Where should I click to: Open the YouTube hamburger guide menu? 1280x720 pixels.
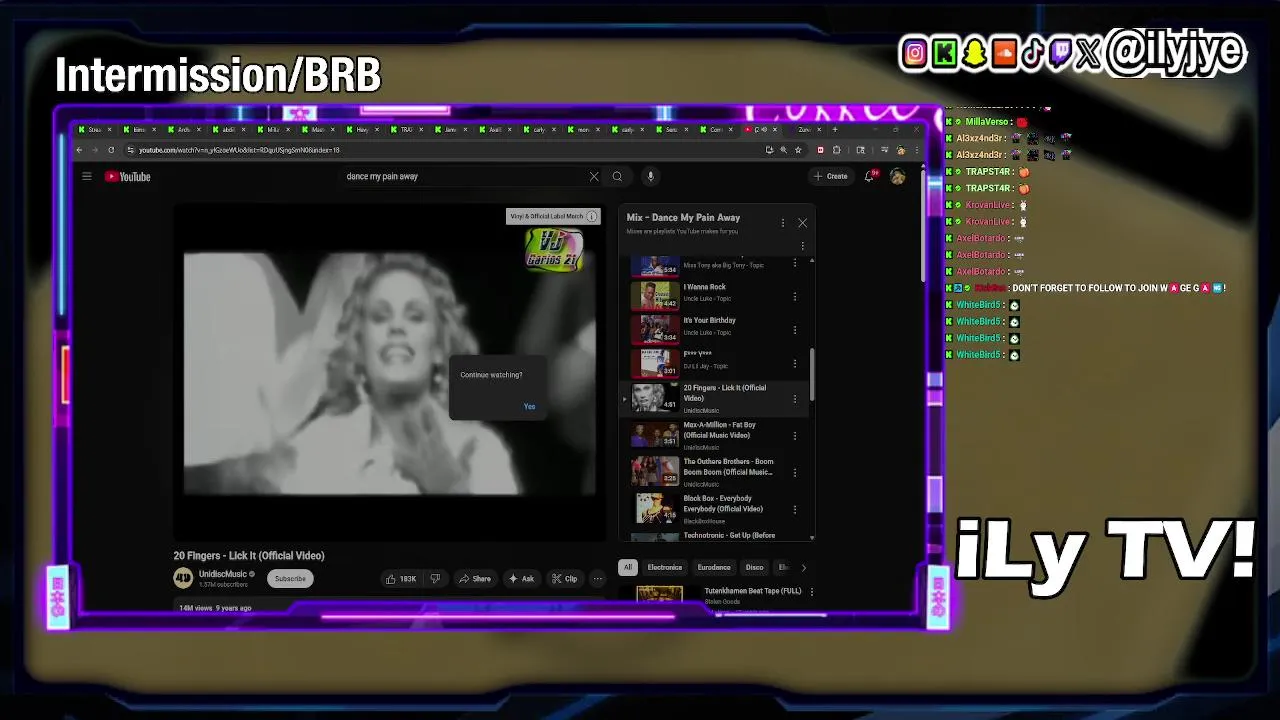(x=87, y=177)
